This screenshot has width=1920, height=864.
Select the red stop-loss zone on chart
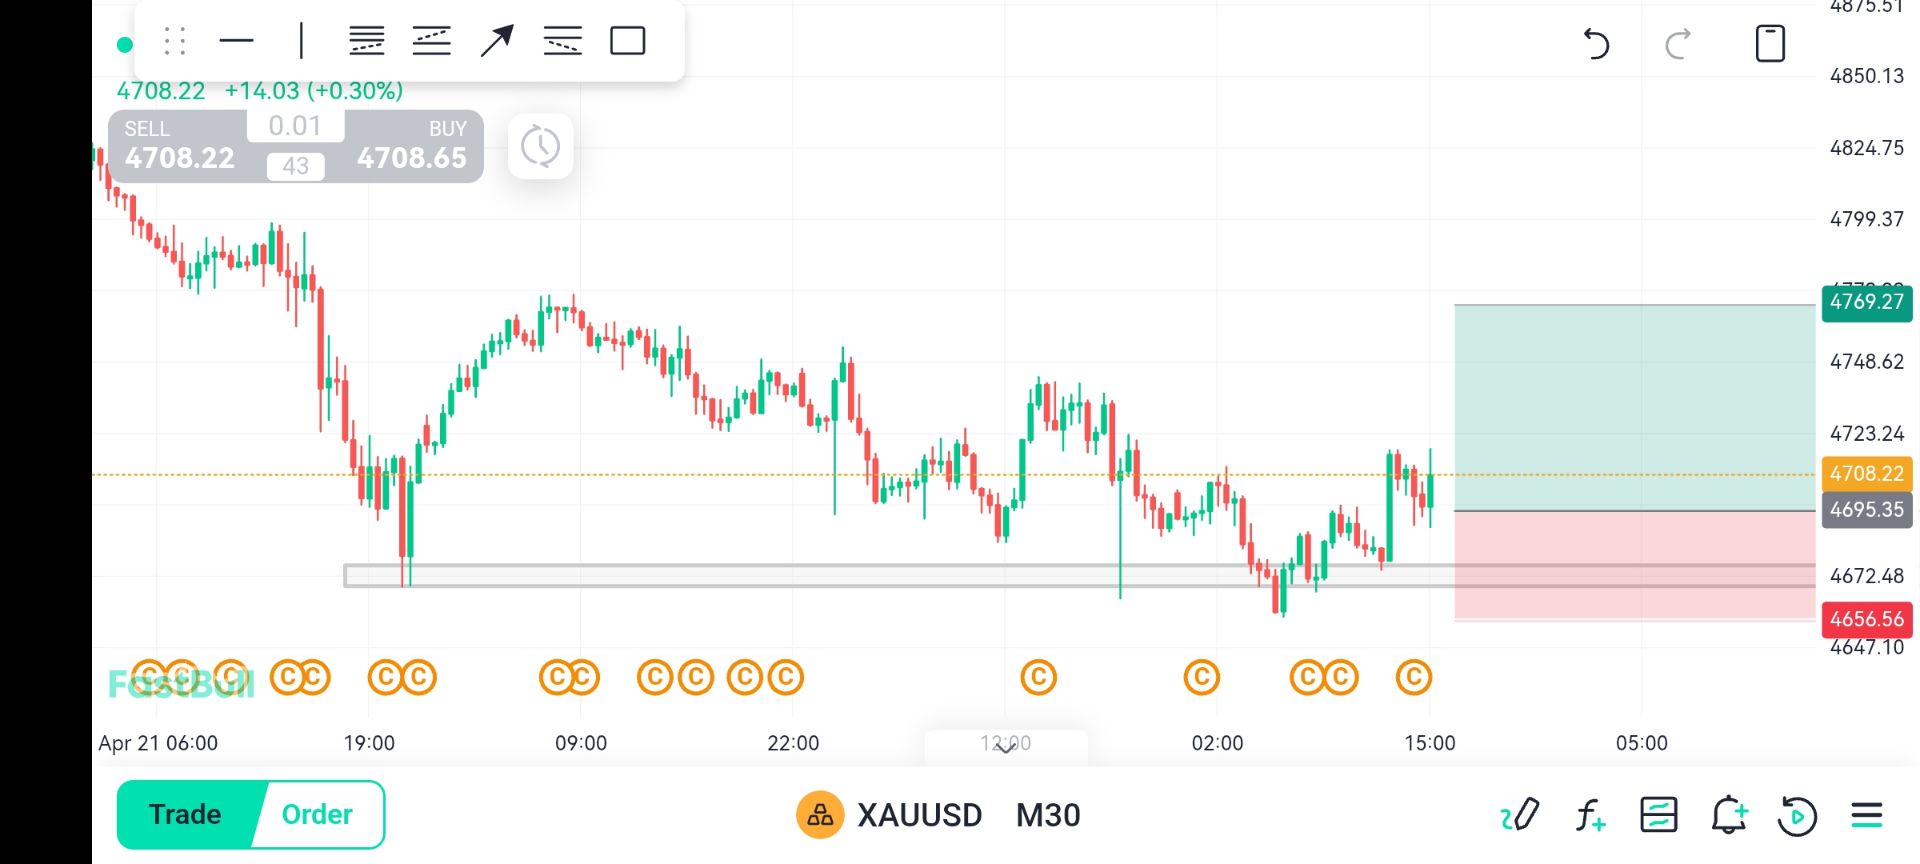(1633, 565)
